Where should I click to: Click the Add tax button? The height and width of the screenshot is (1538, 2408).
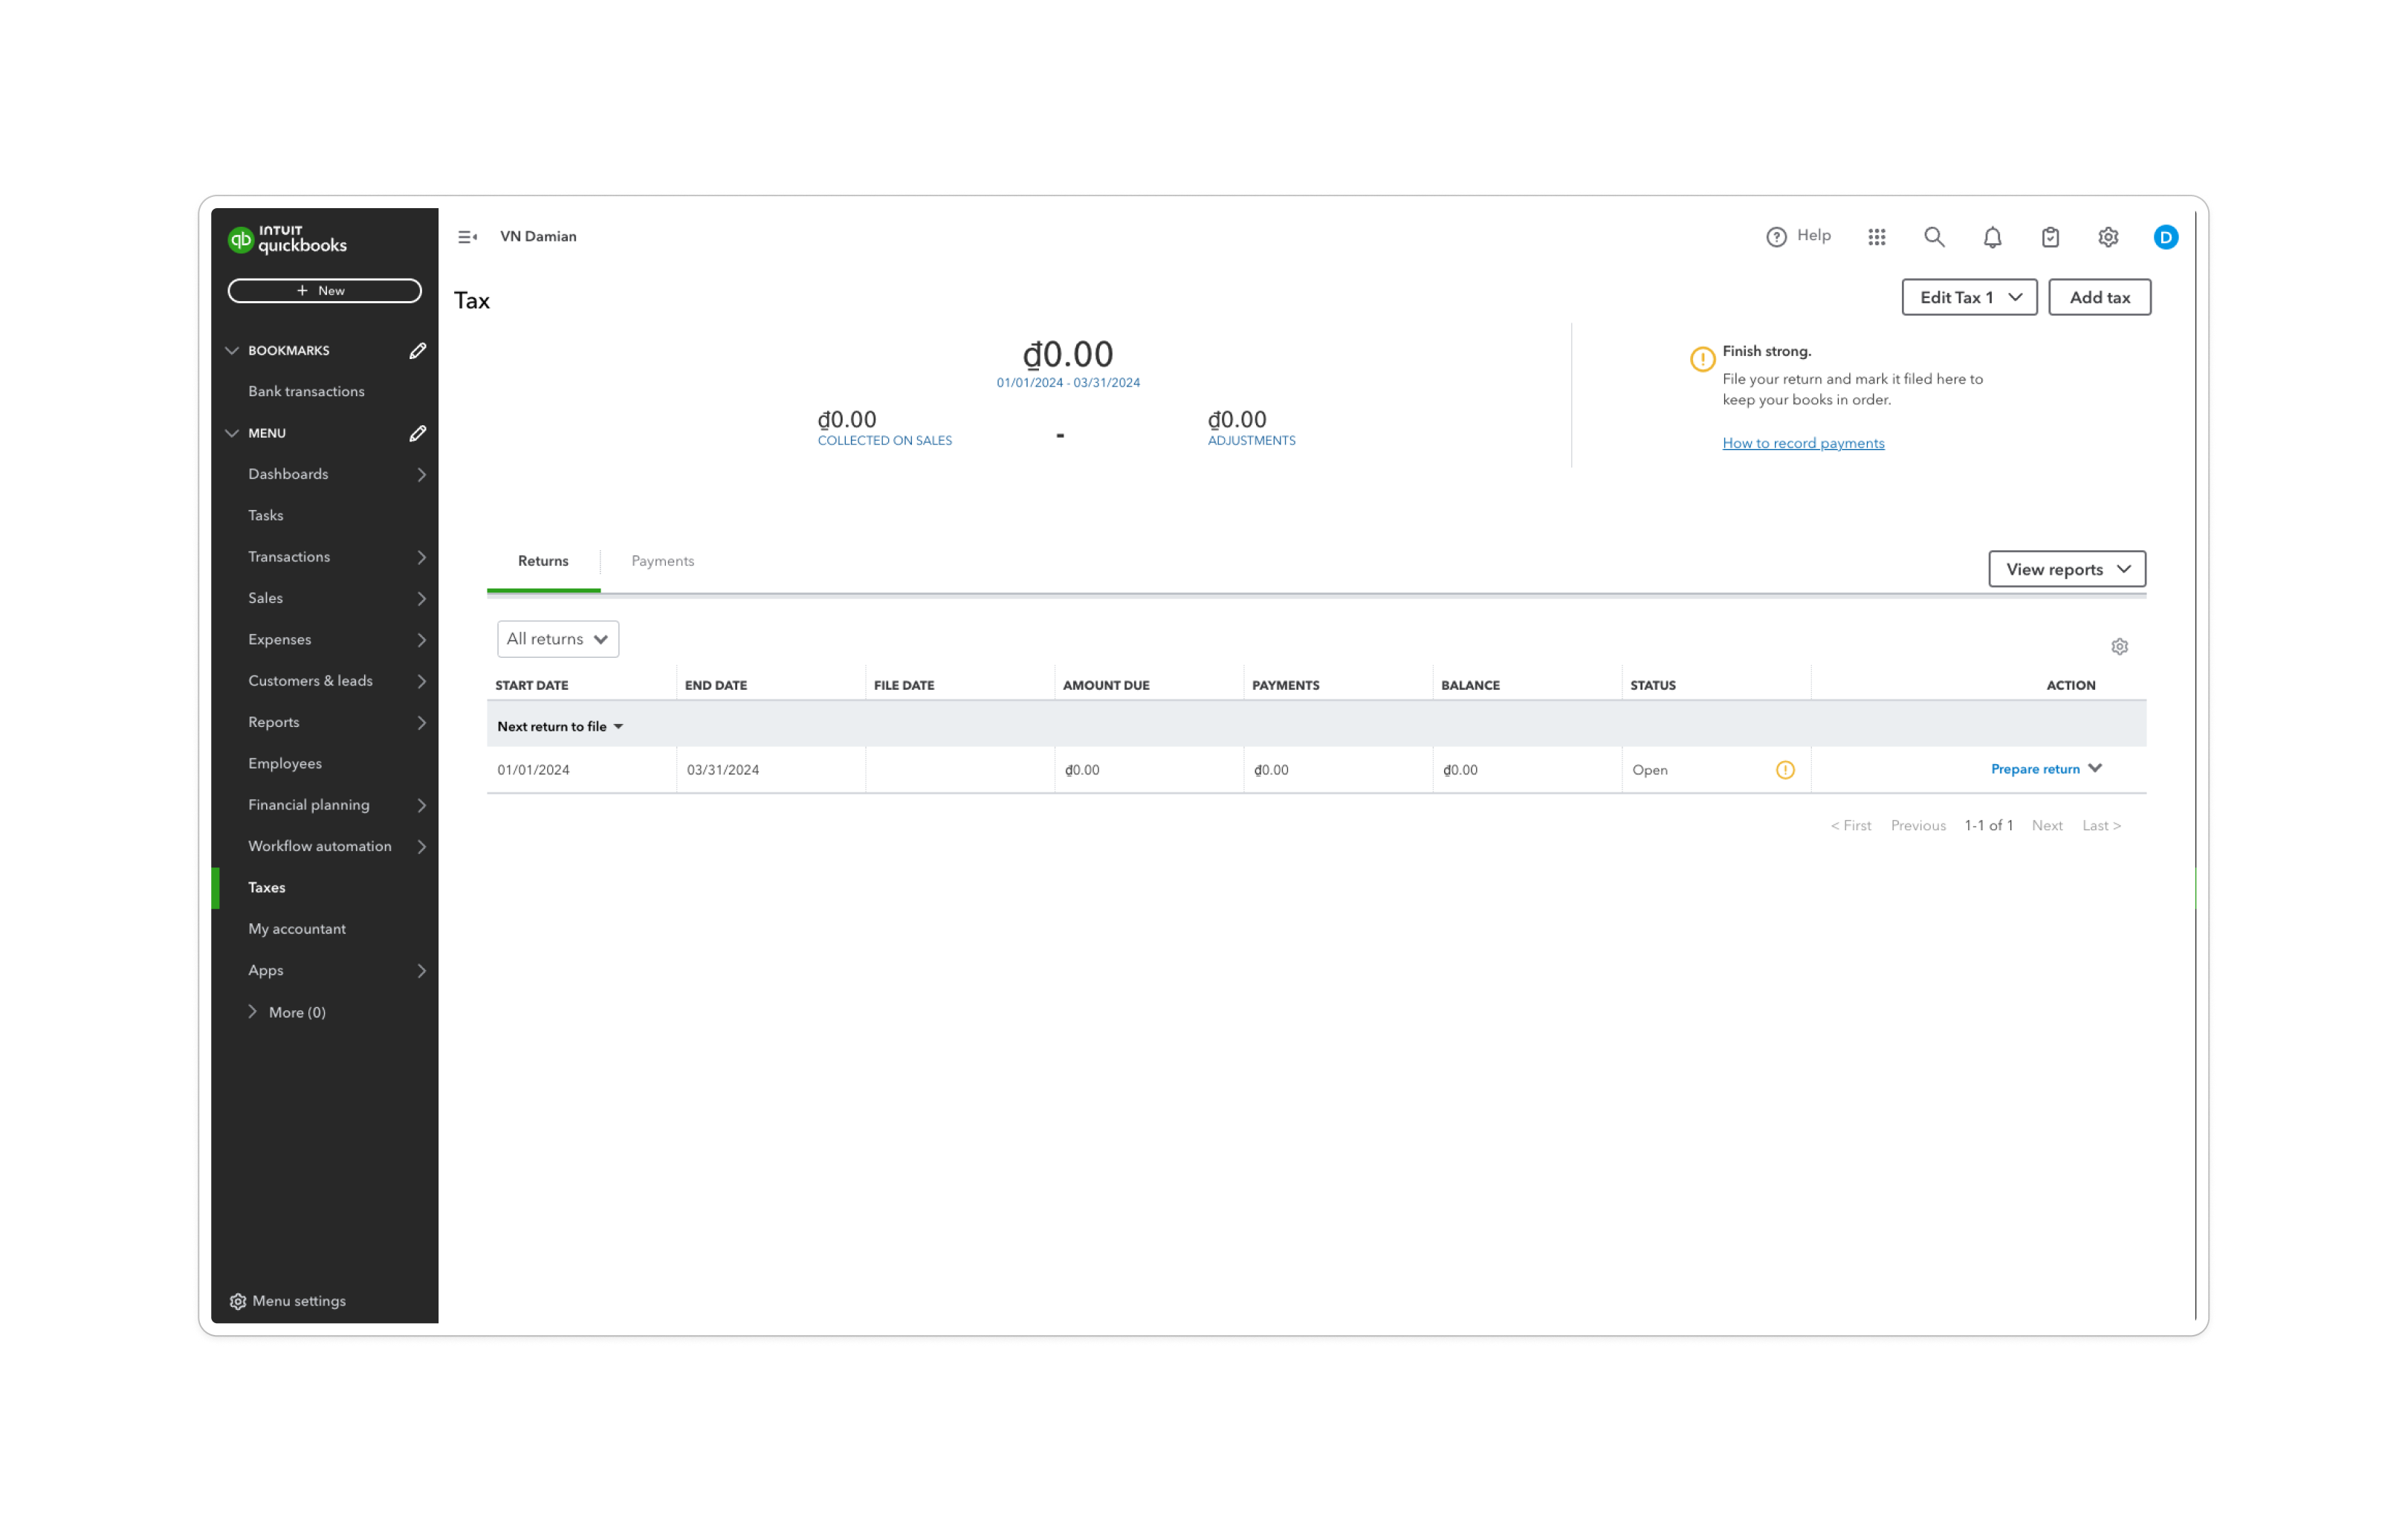click(x=2098, y=297)
